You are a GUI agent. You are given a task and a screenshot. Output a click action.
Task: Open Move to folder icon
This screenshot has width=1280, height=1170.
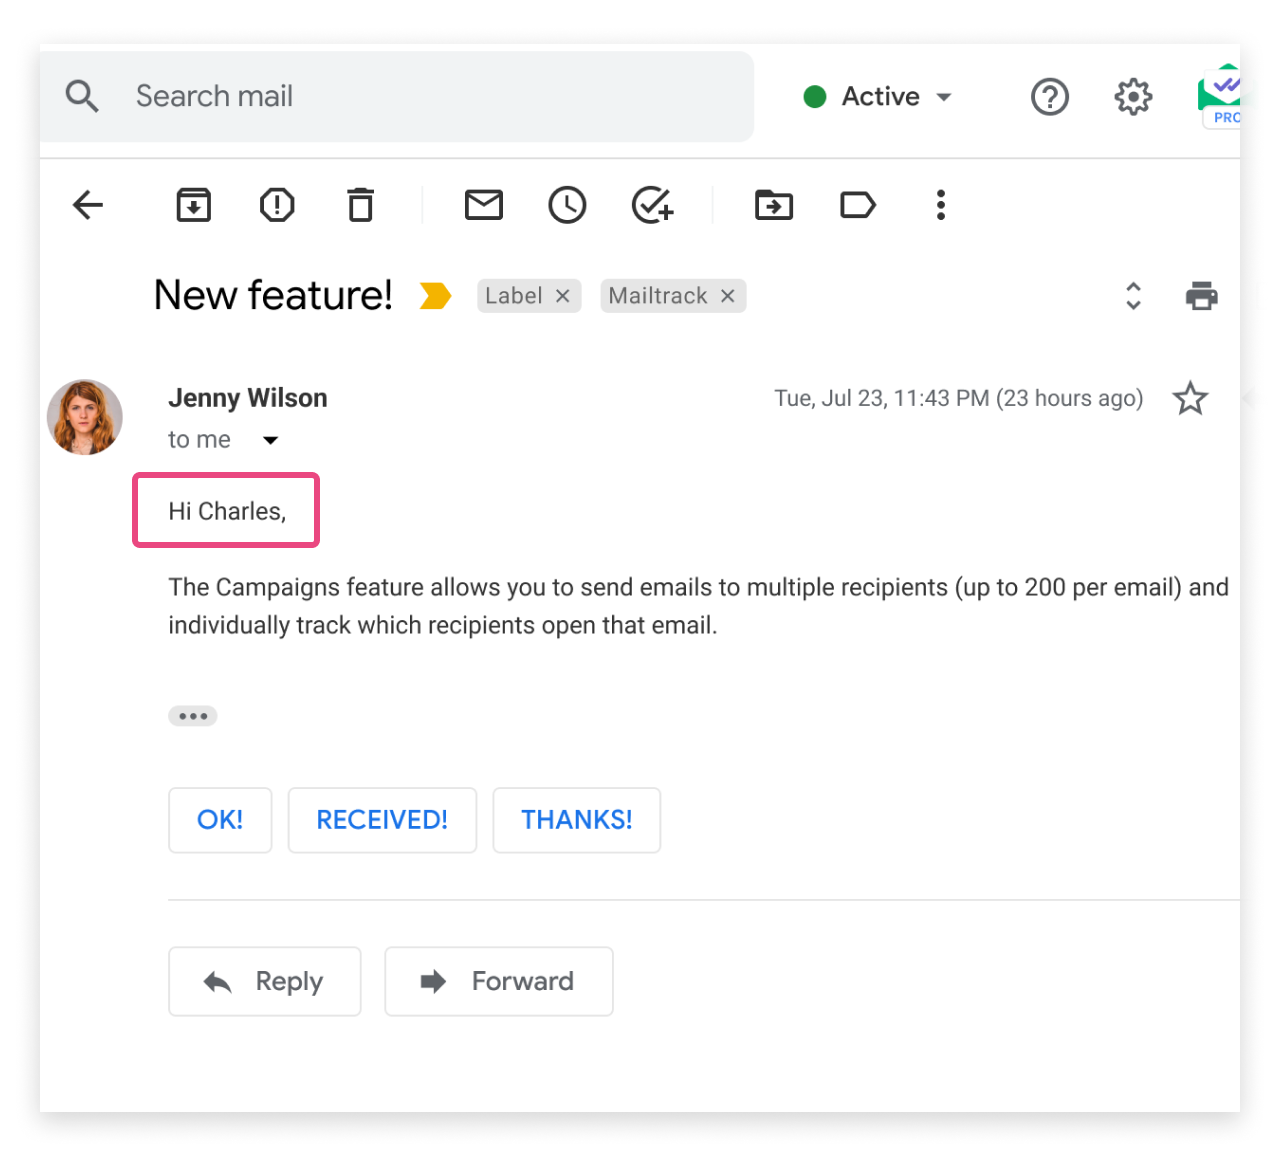(773, 205)
